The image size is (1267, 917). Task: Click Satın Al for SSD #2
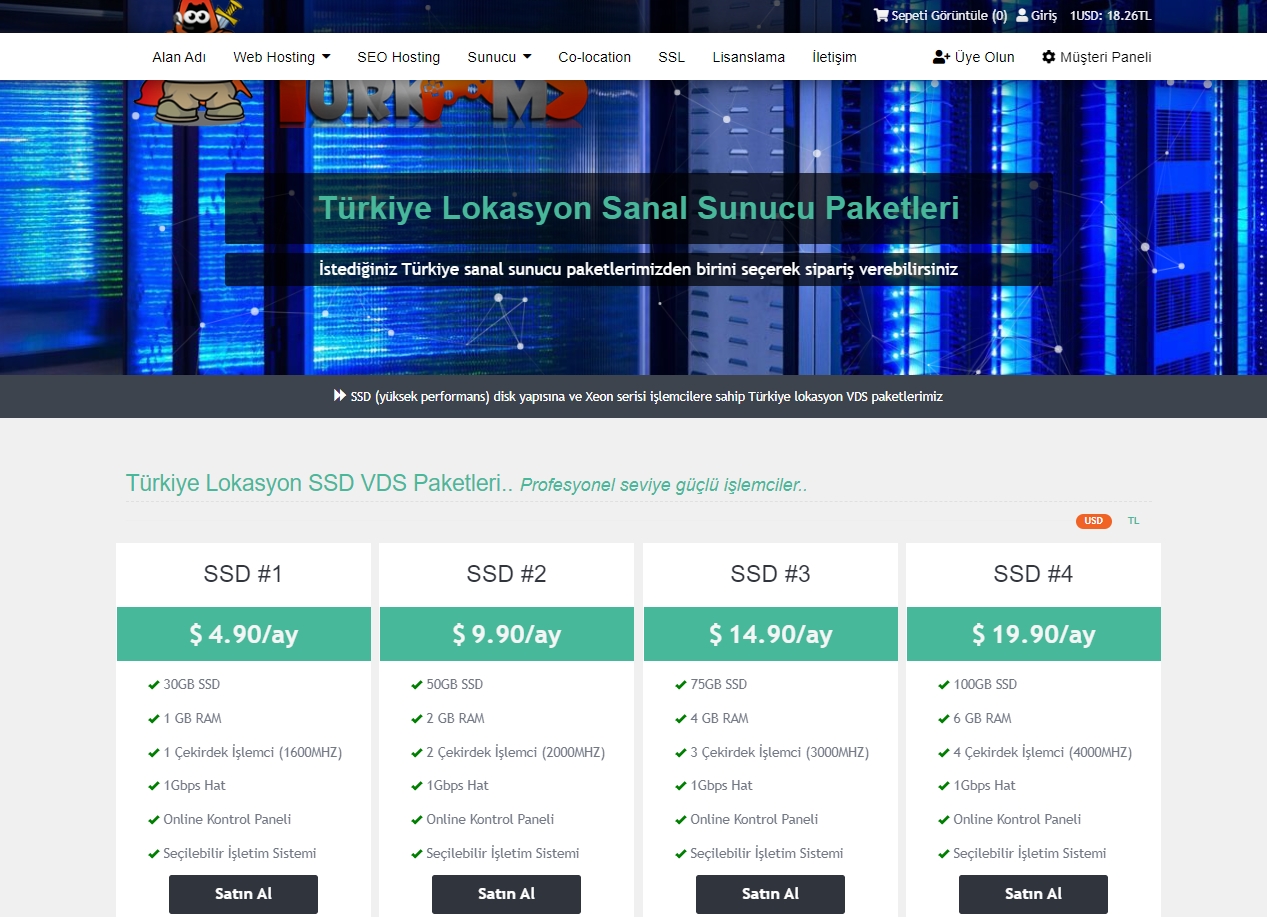(506, 894)
